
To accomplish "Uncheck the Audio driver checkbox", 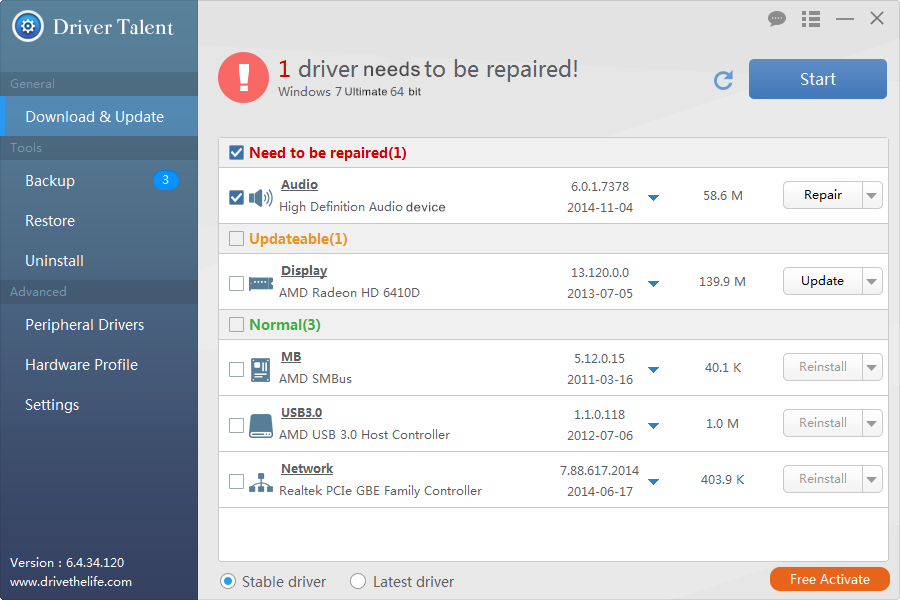I will (x=236, y=198).
